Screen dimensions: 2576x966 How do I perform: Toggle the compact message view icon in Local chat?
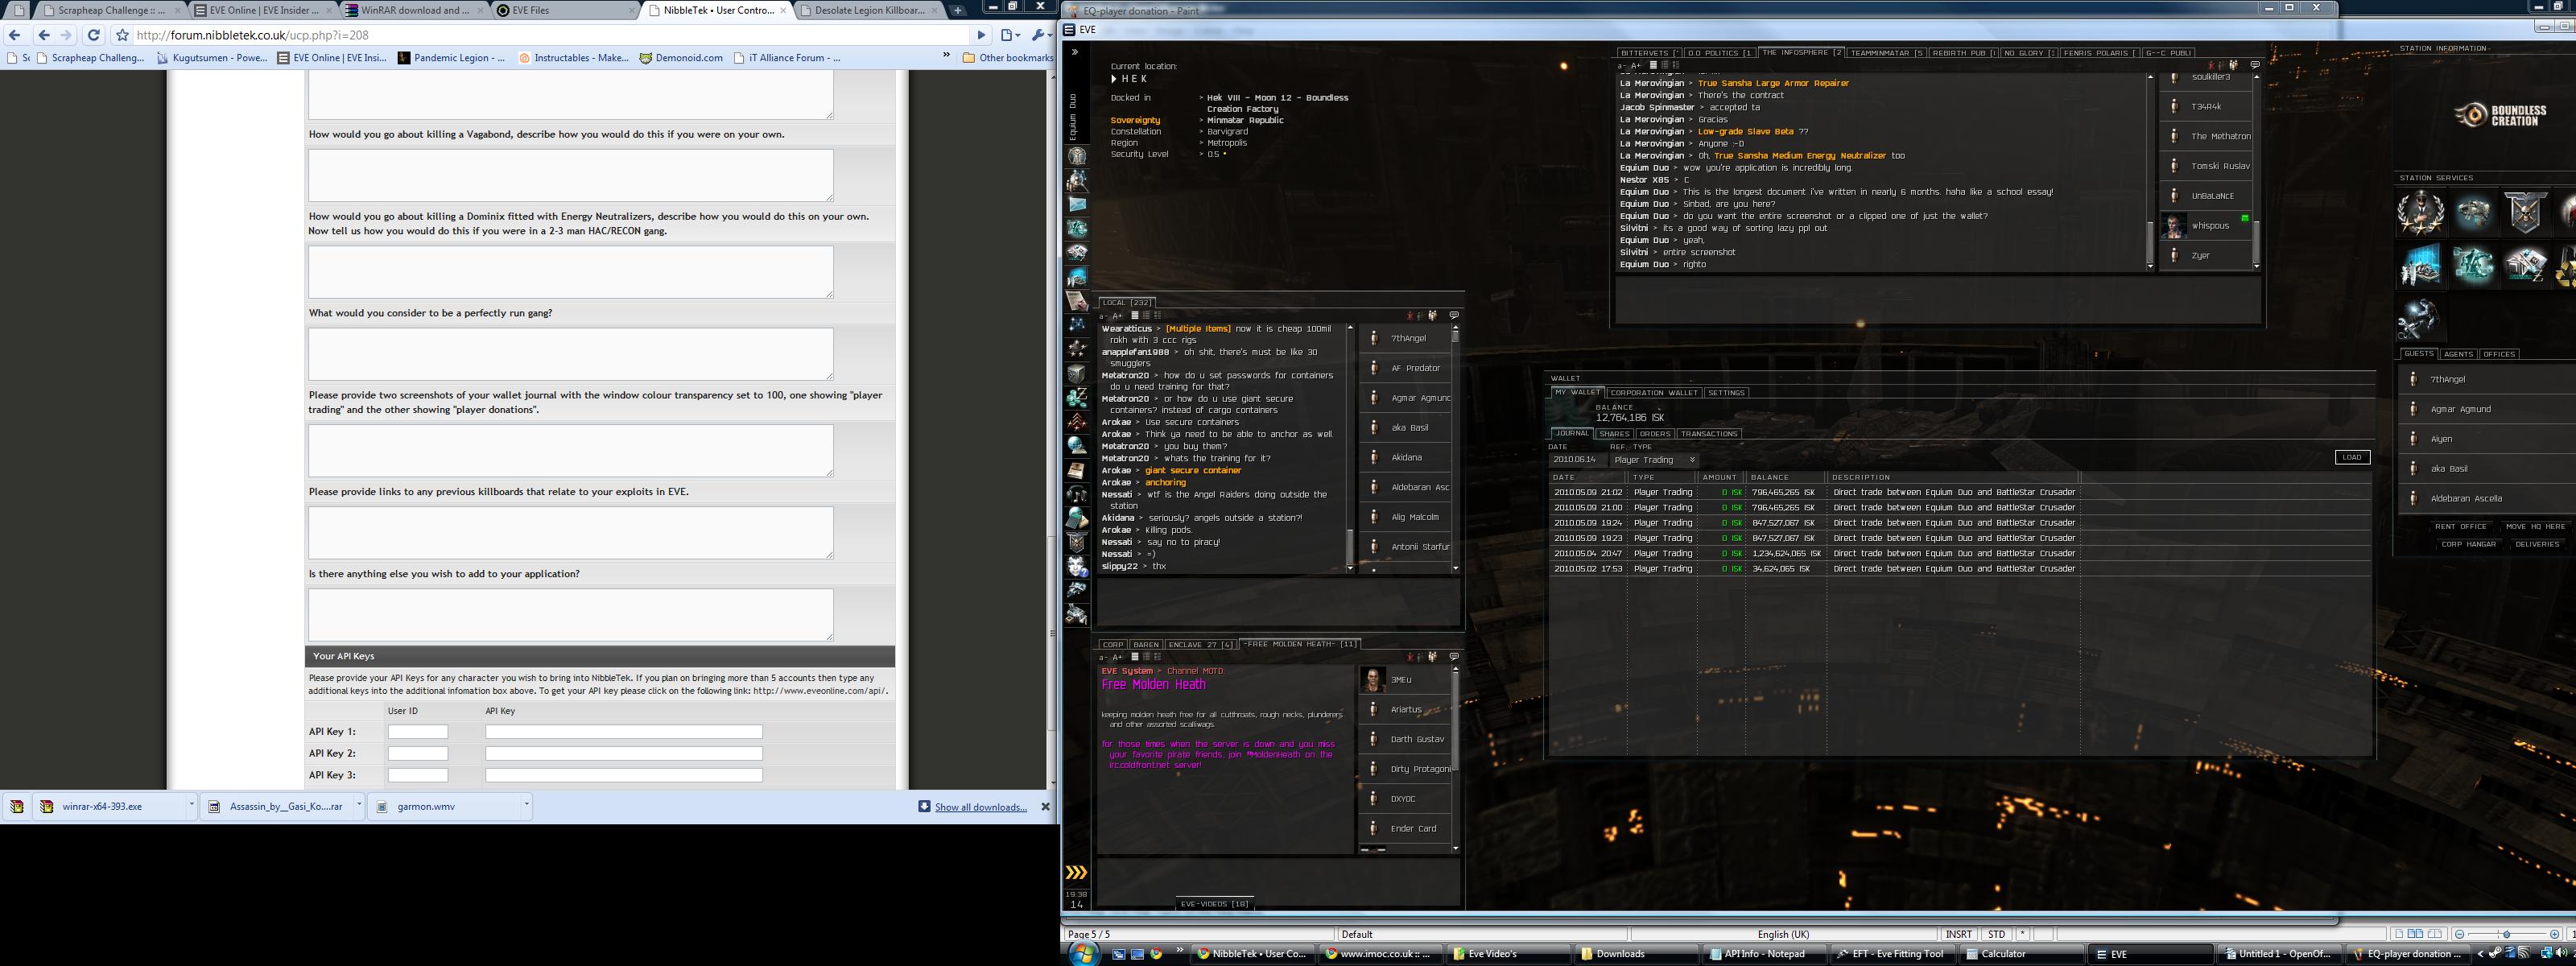(x=1135, y=316)
